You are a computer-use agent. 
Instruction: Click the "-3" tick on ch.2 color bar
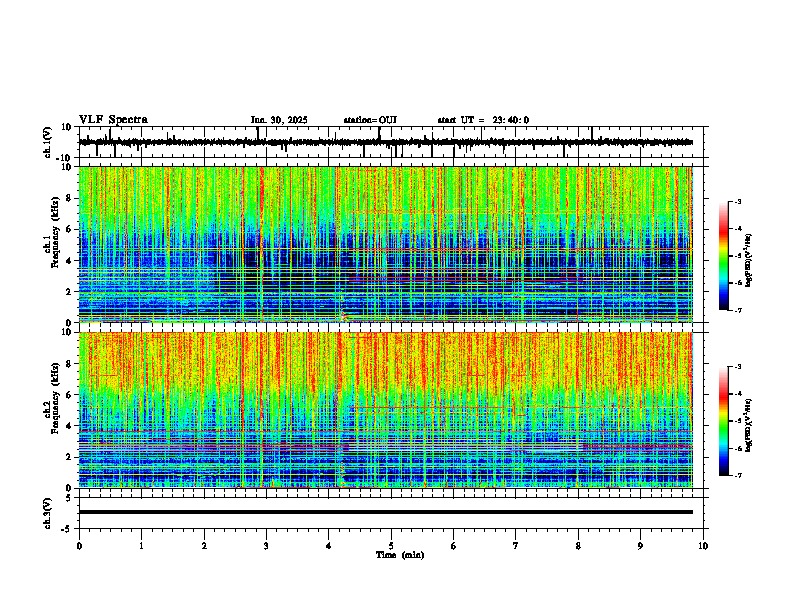(x=737, y=367)
